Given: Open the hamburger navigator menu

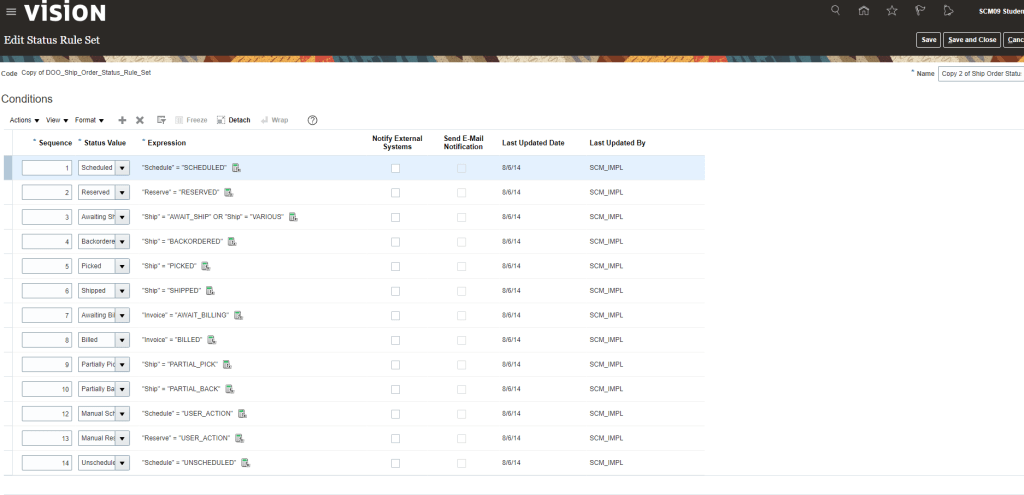Looking at the screenshot, I should click(x=11, y=12).
